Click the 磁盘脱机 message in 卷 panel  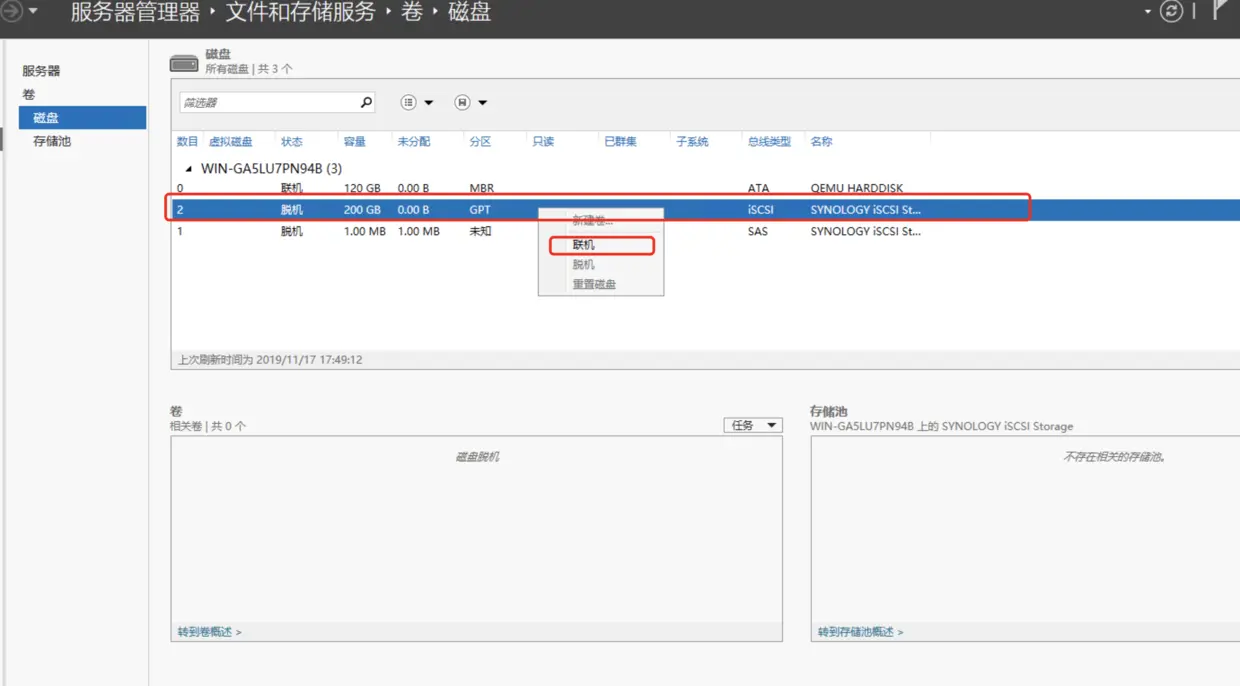tap(477, 457)
